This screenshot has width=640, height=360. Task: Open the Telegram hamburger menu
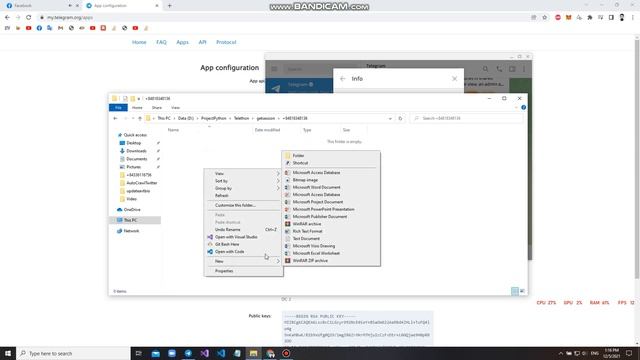pos(274,69)
